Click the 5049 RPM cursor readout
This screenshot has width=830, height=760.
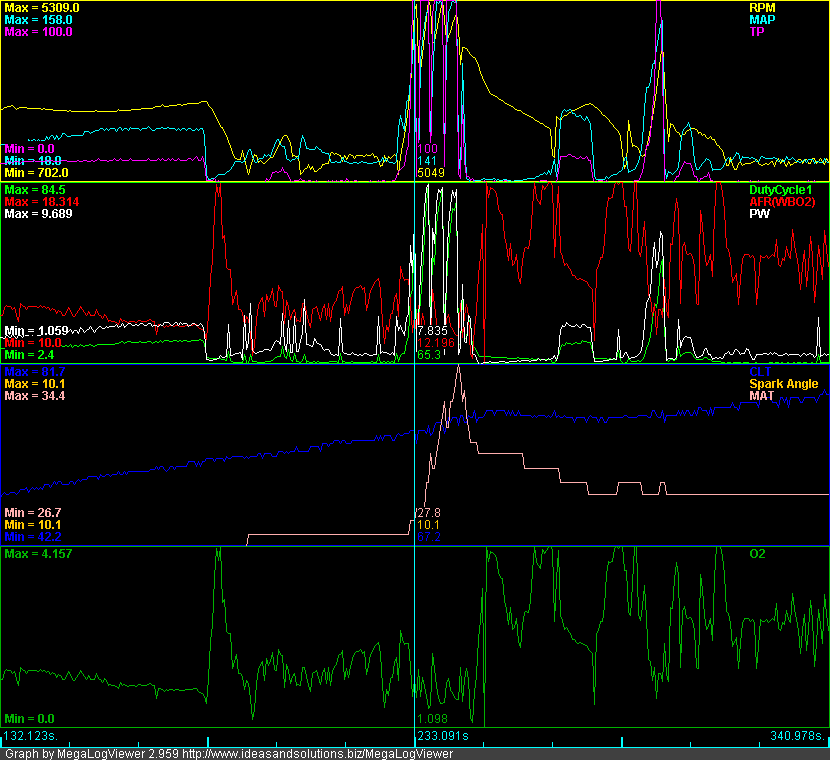(x=430, y=173)
